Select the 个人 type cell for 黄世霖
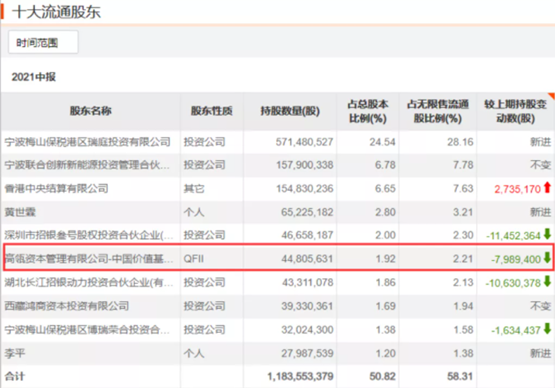The height and width of the screenshot is (388, 555). [x=194, y=212]
